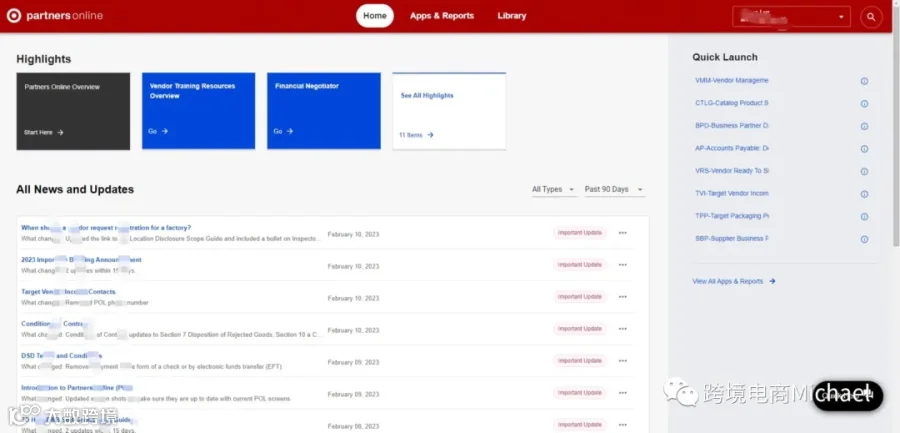Open Vendor Training Resources Overview card
The width and height of the screenshot is (900, 433).
click(x=199, y=111)
